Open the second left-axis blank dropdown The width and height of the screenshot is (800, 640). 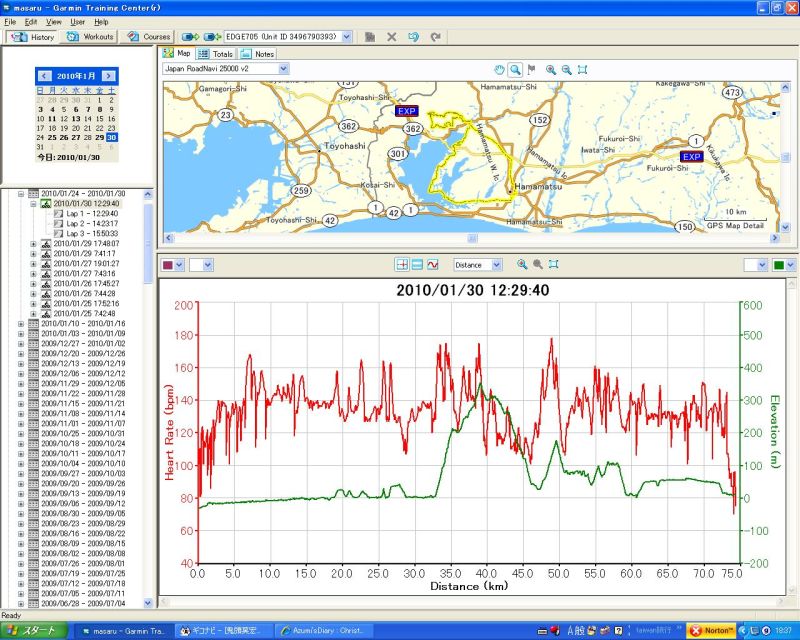pos(207,265)
